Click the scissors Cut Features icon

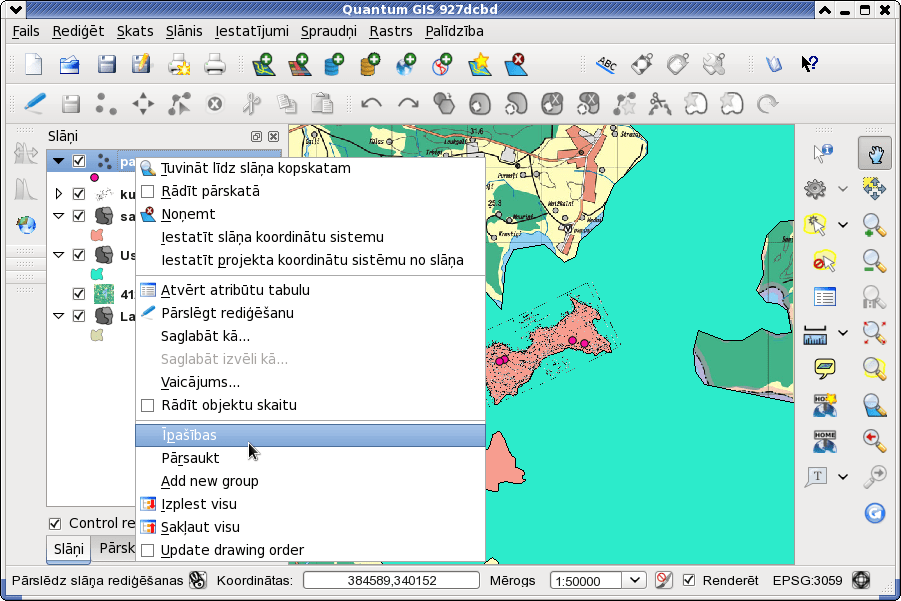[x=251, y=104]
